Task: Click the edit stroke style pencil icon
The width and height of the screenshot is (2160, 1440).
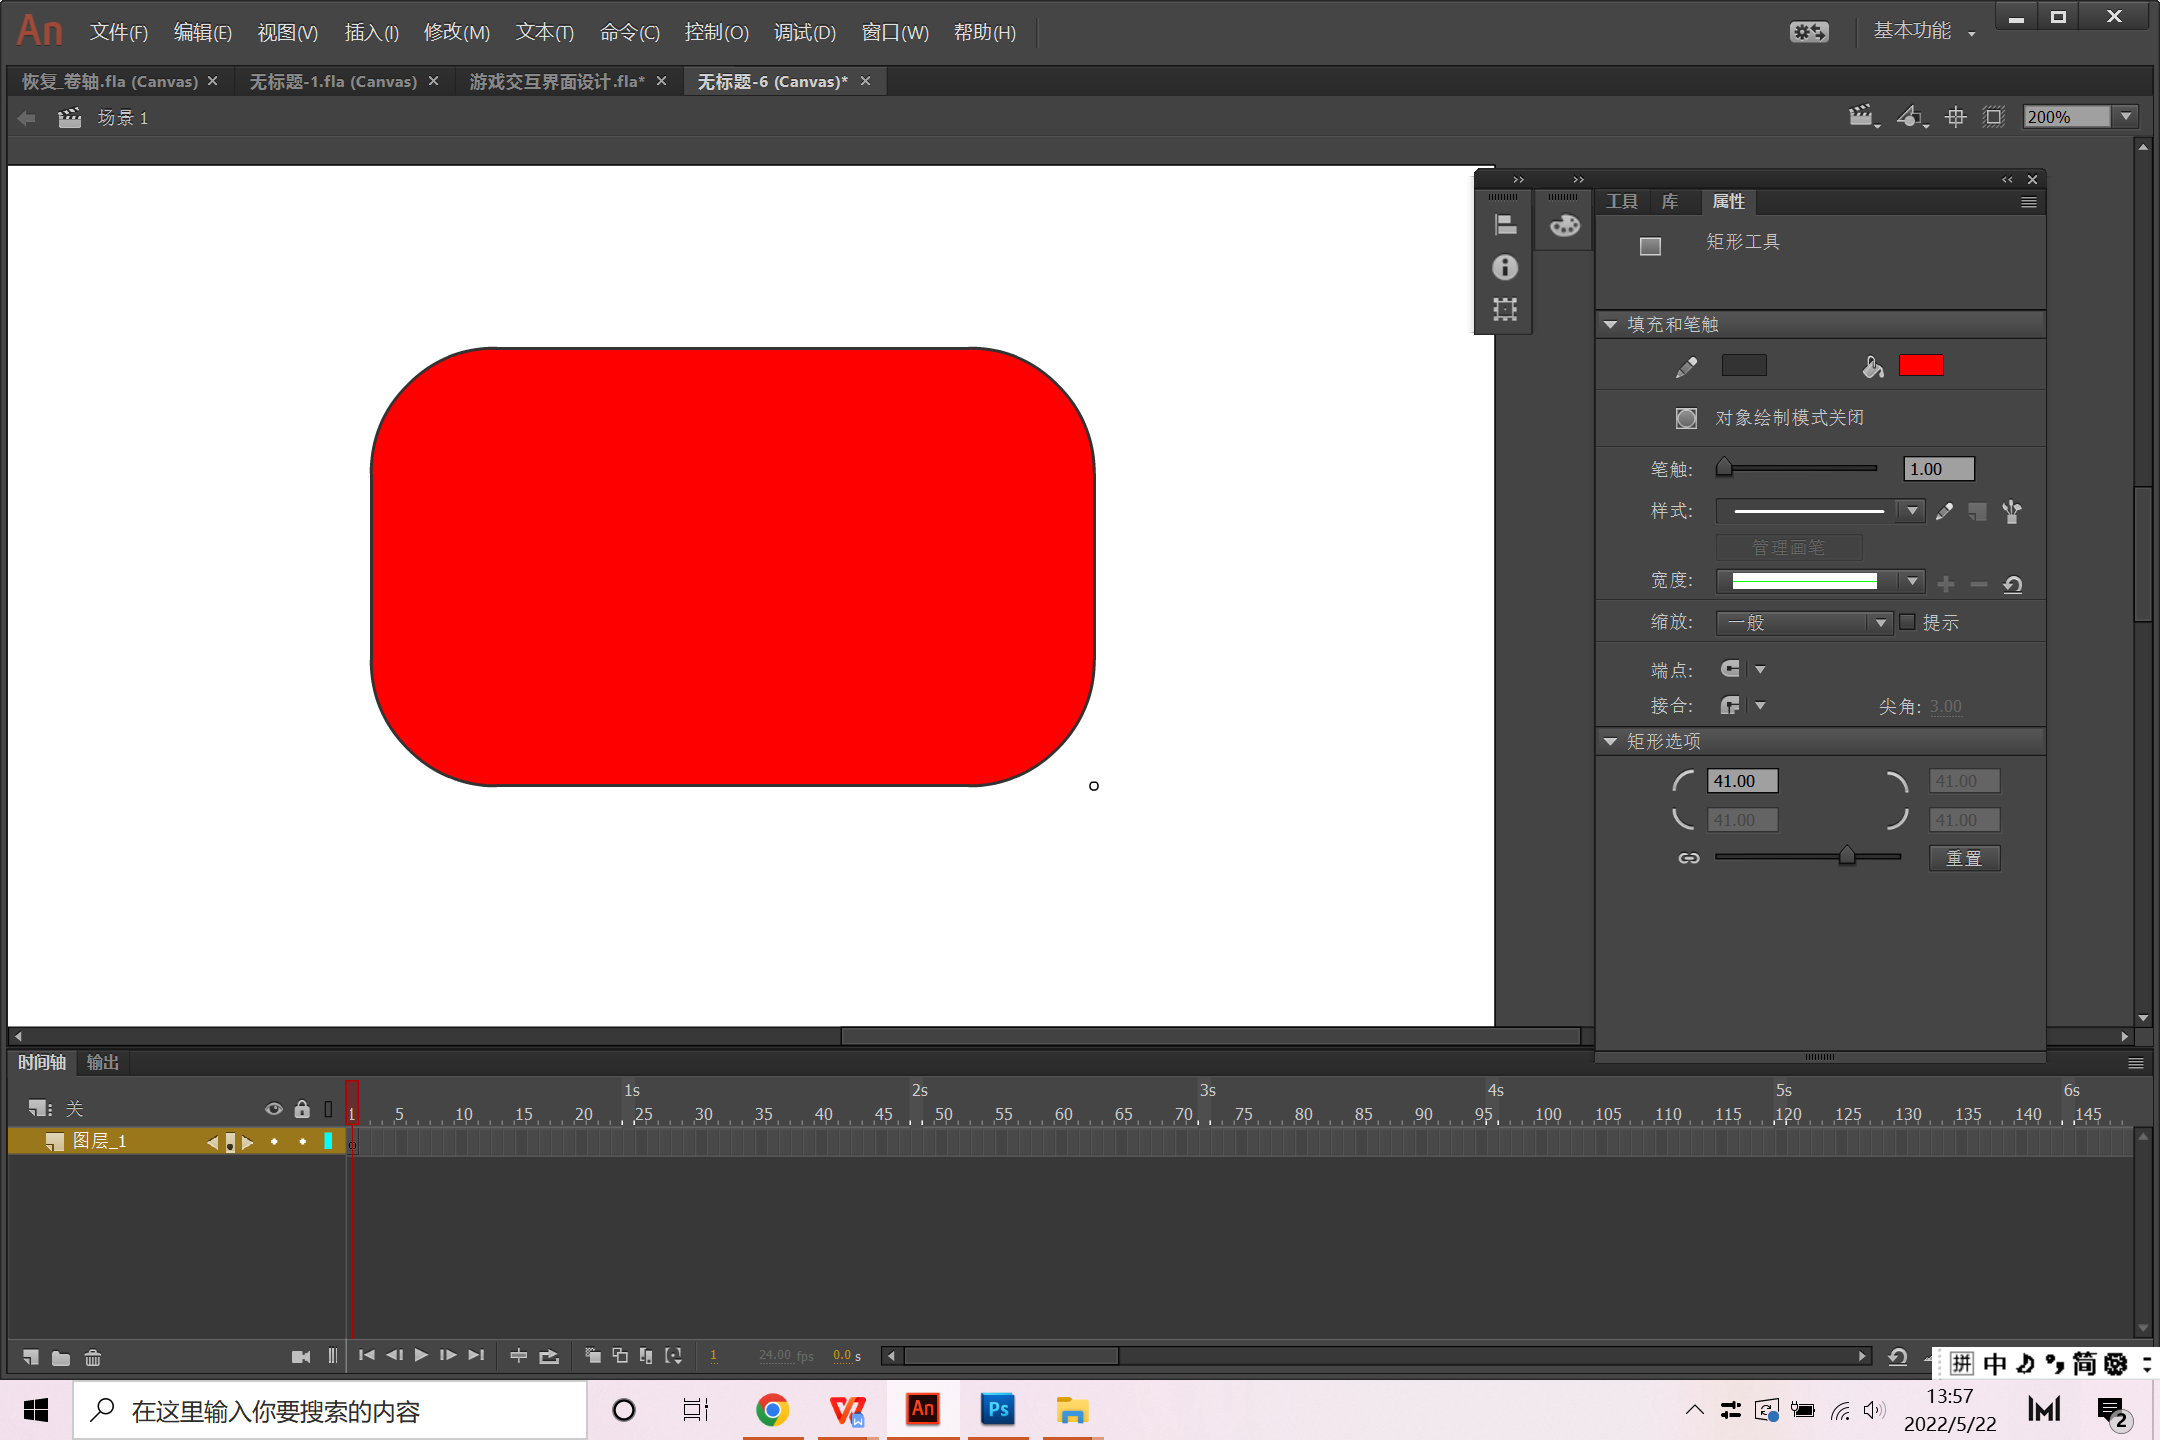Action: click(x=1944, y=512)
